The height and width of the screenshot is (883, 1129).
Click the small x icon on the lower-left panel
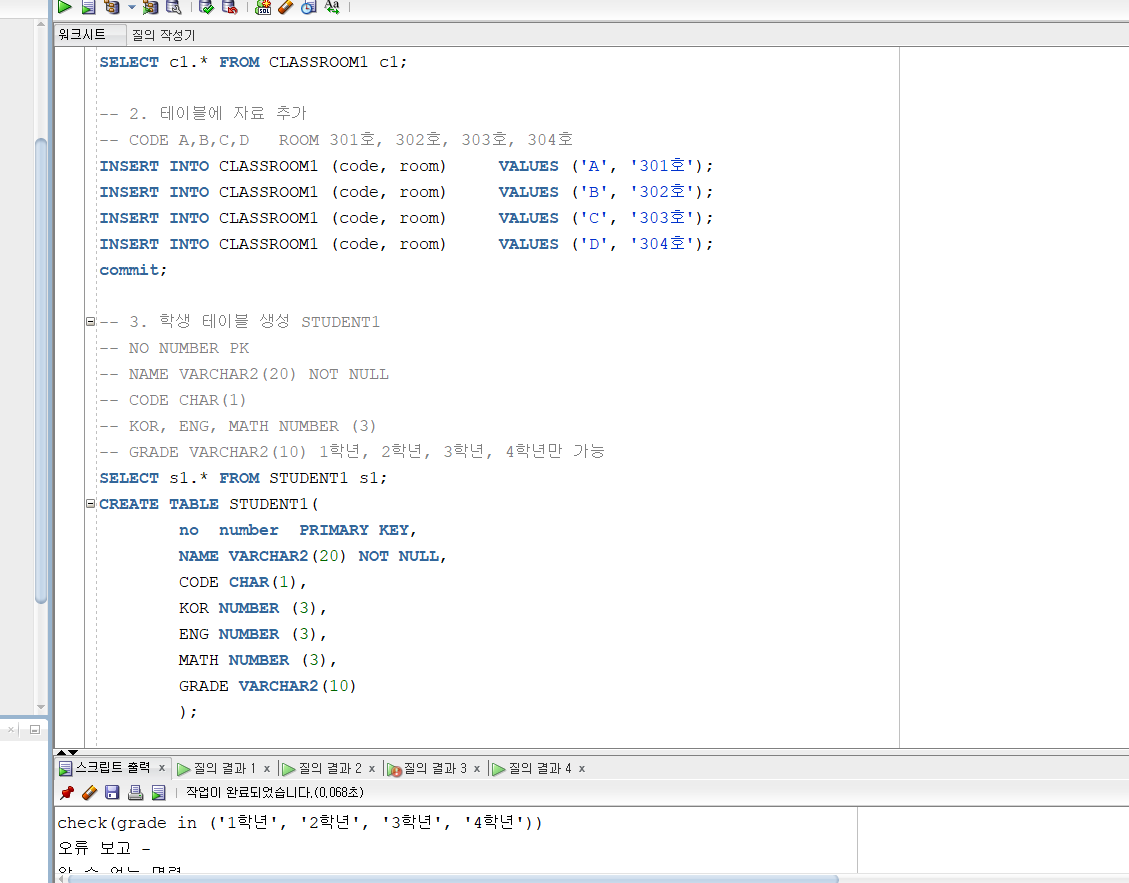point(11,730)
